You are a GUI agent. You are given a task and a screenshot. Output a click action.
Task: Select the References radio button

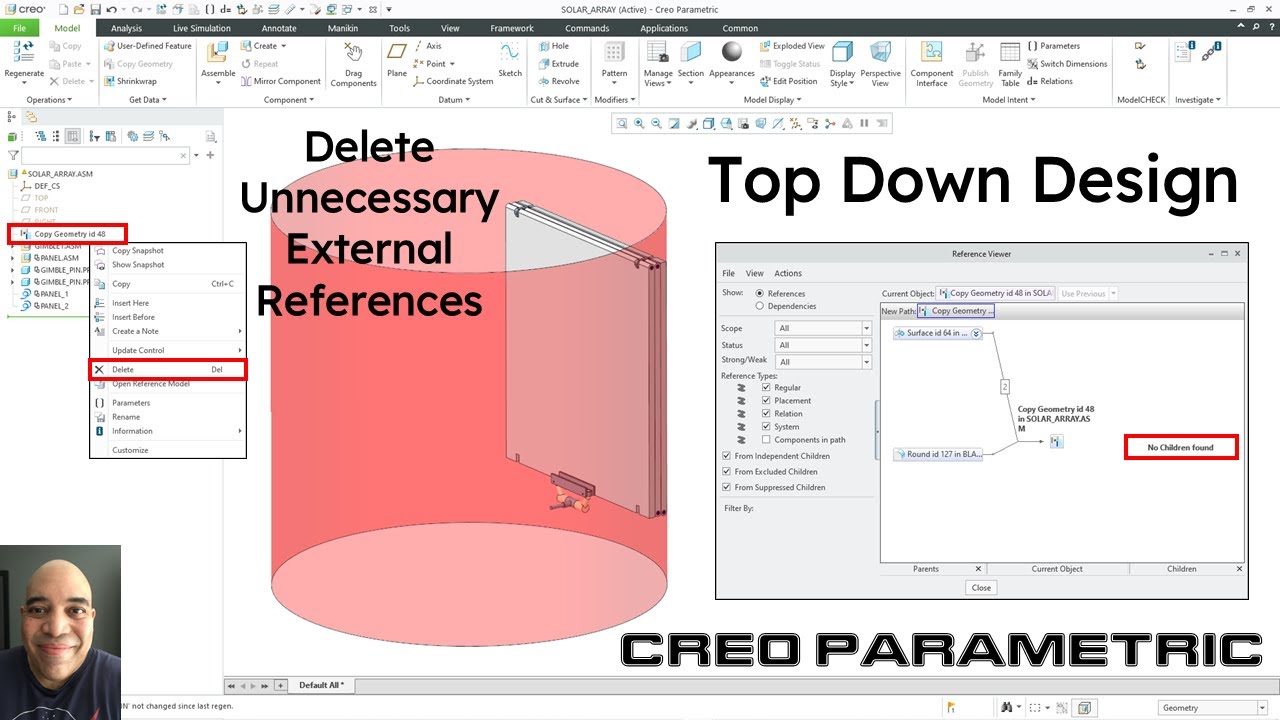760,293
